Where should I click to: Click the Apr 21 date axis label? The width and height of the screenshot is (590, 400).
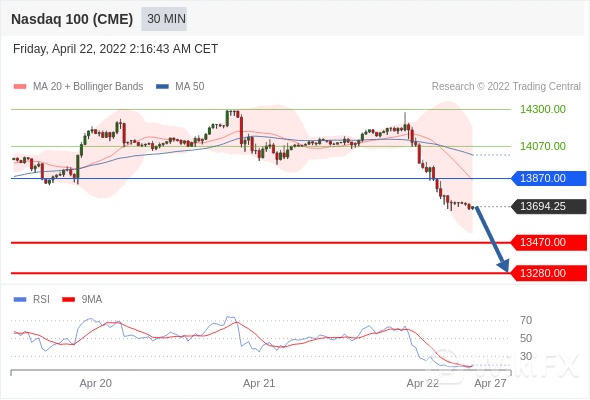click(259, 383)
